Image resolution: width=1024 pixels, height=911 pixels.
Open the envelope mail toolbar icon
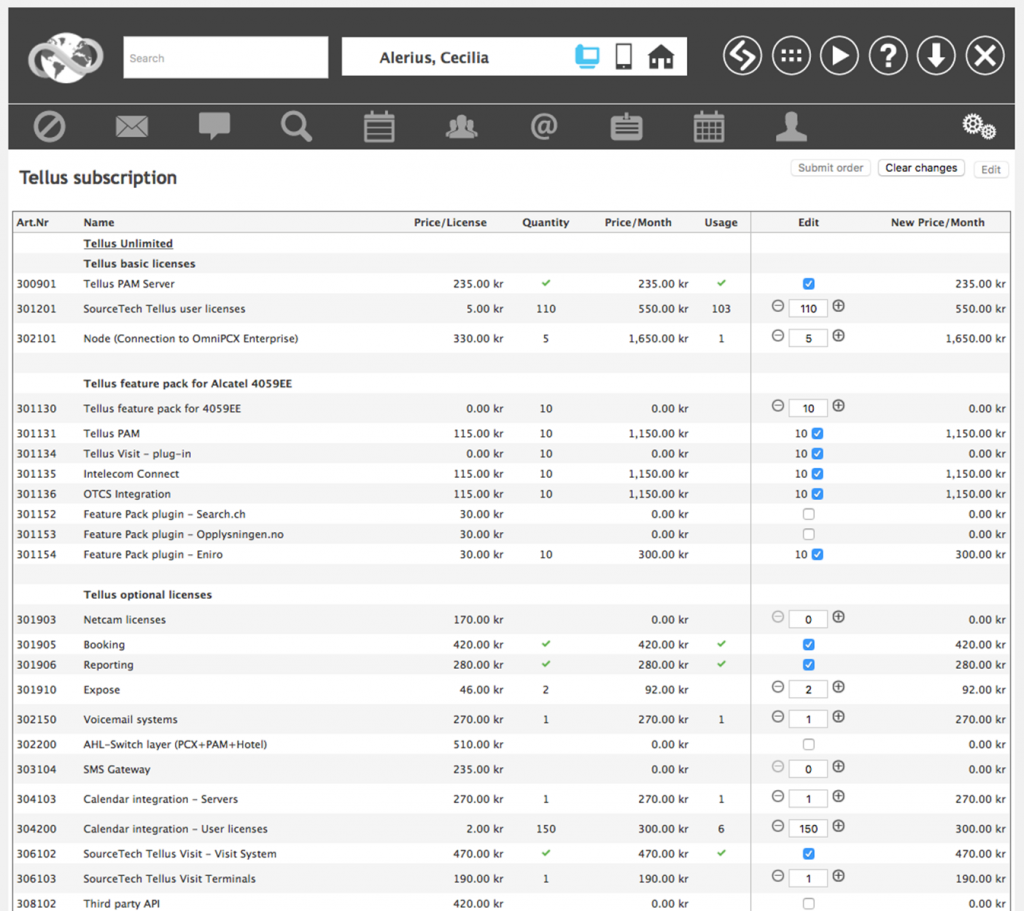132,126
